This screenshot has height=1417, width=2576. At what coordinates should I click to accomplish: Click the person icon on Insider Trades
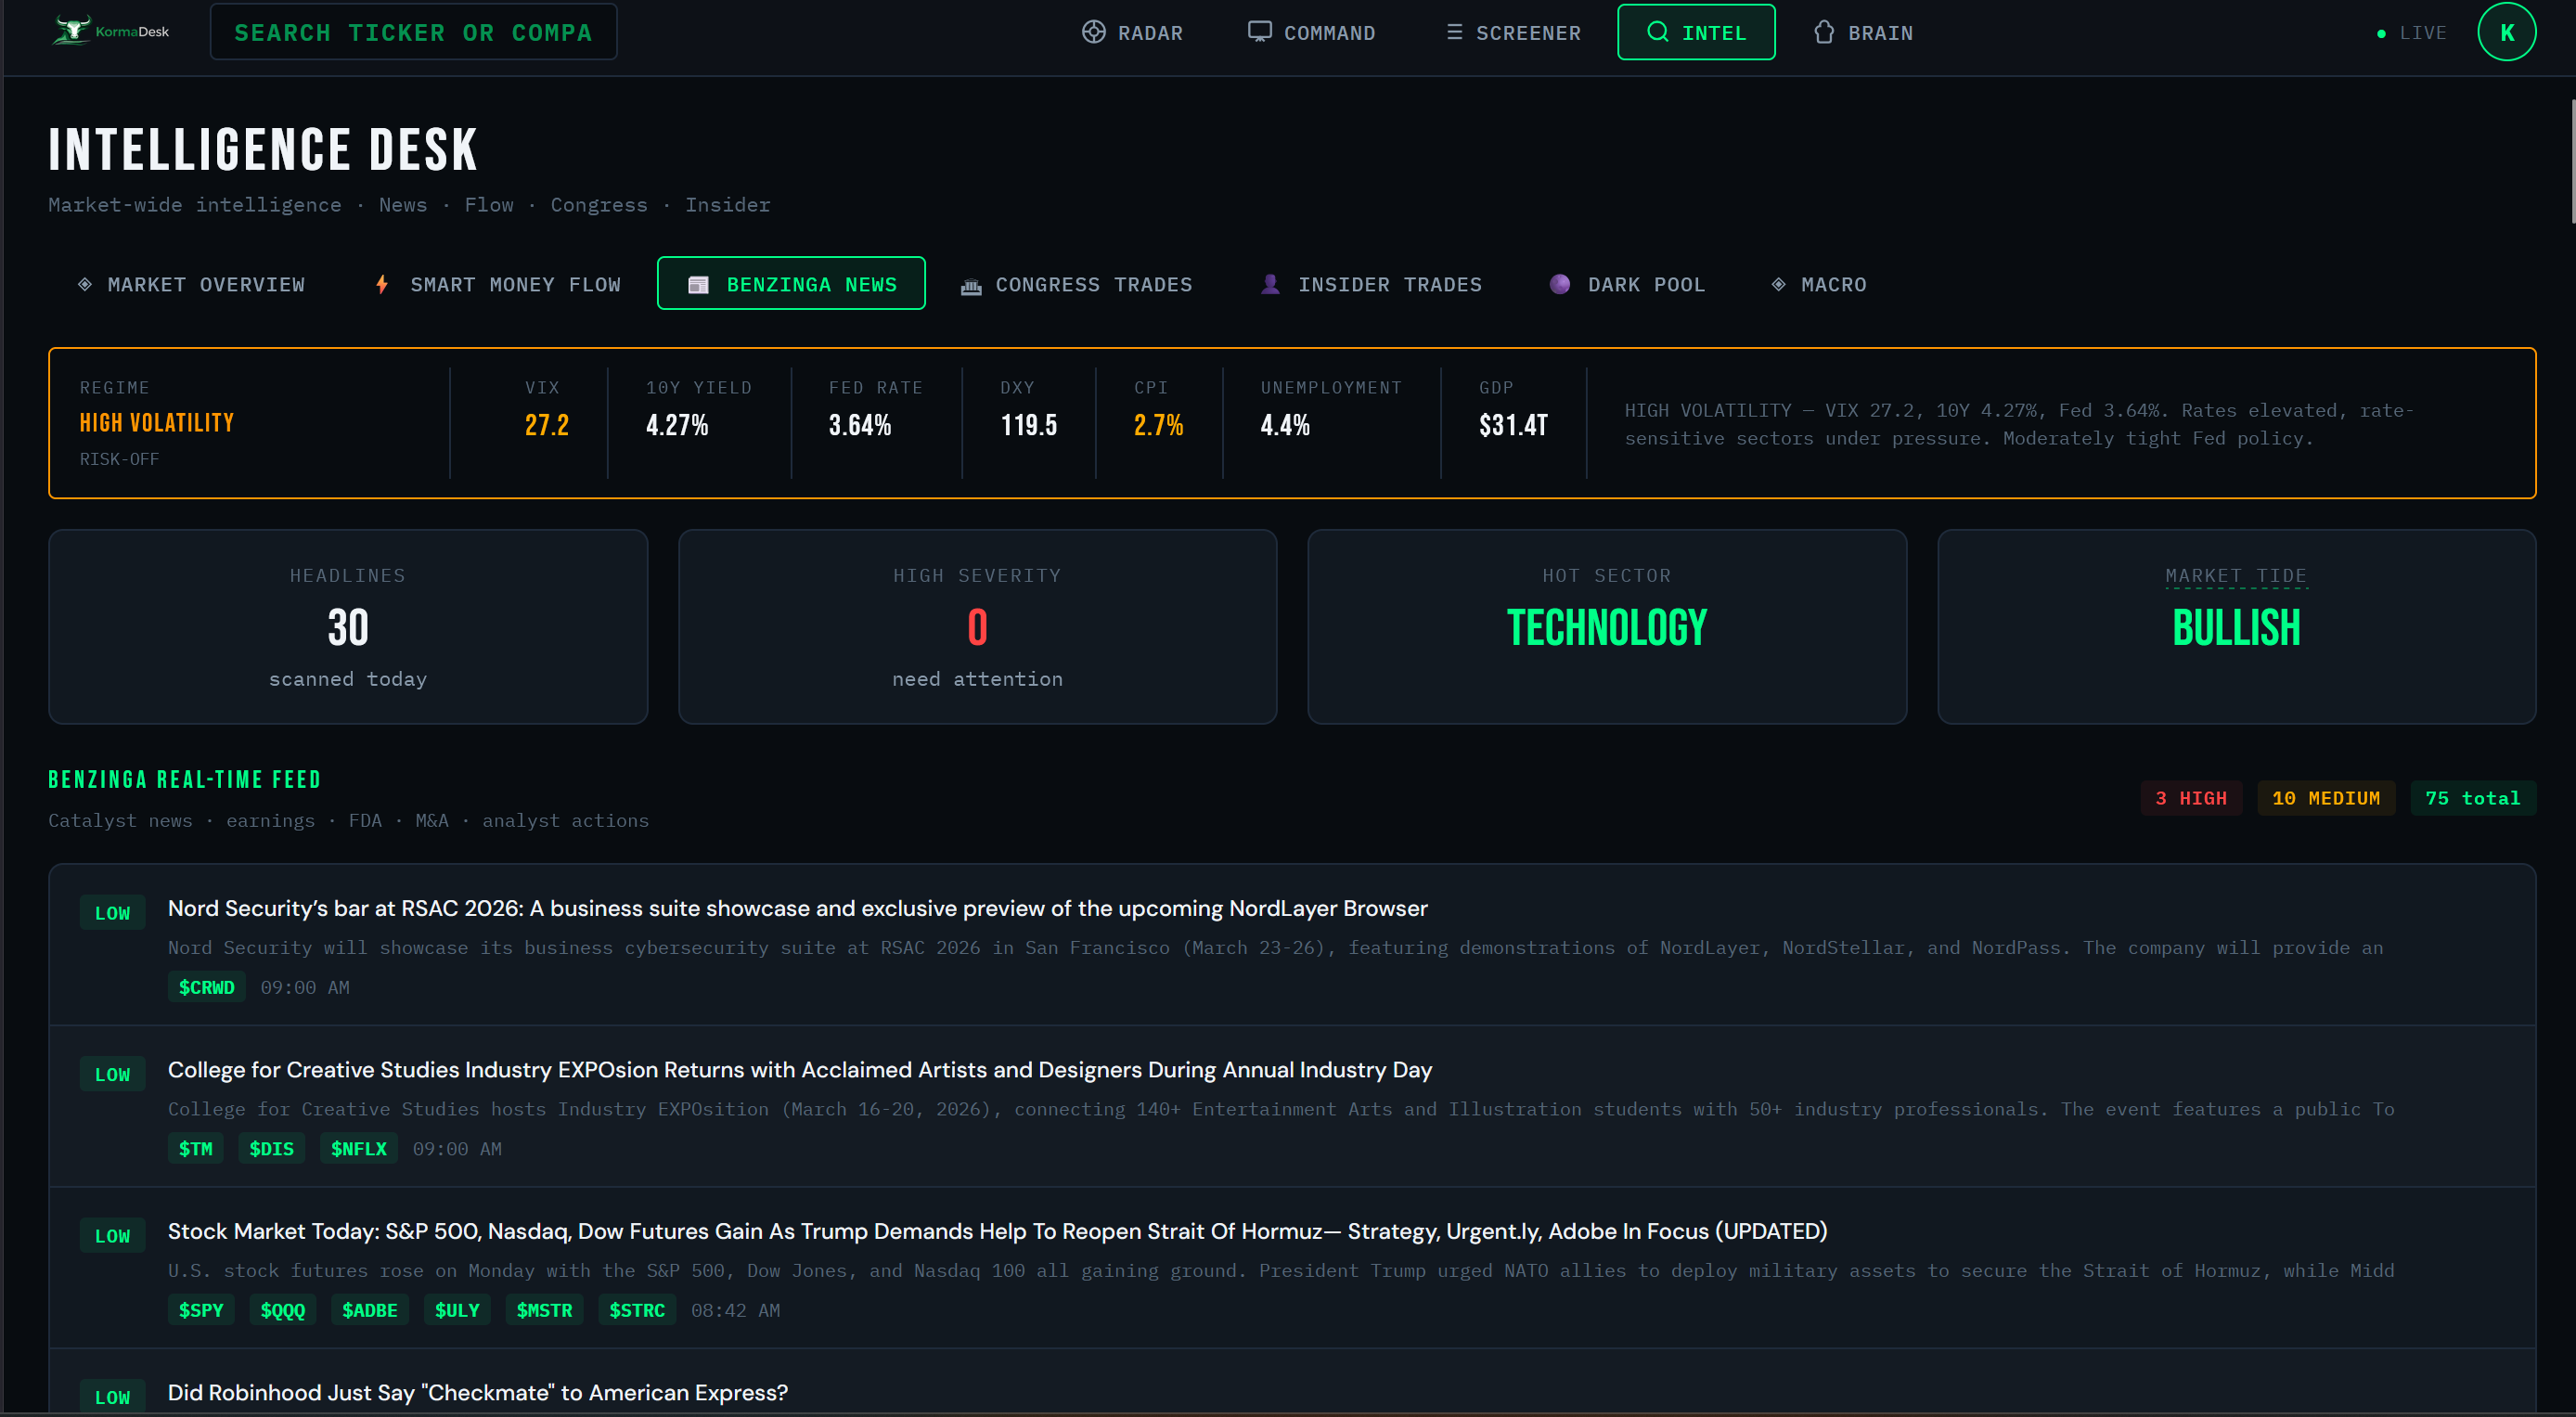[1270, 284]
